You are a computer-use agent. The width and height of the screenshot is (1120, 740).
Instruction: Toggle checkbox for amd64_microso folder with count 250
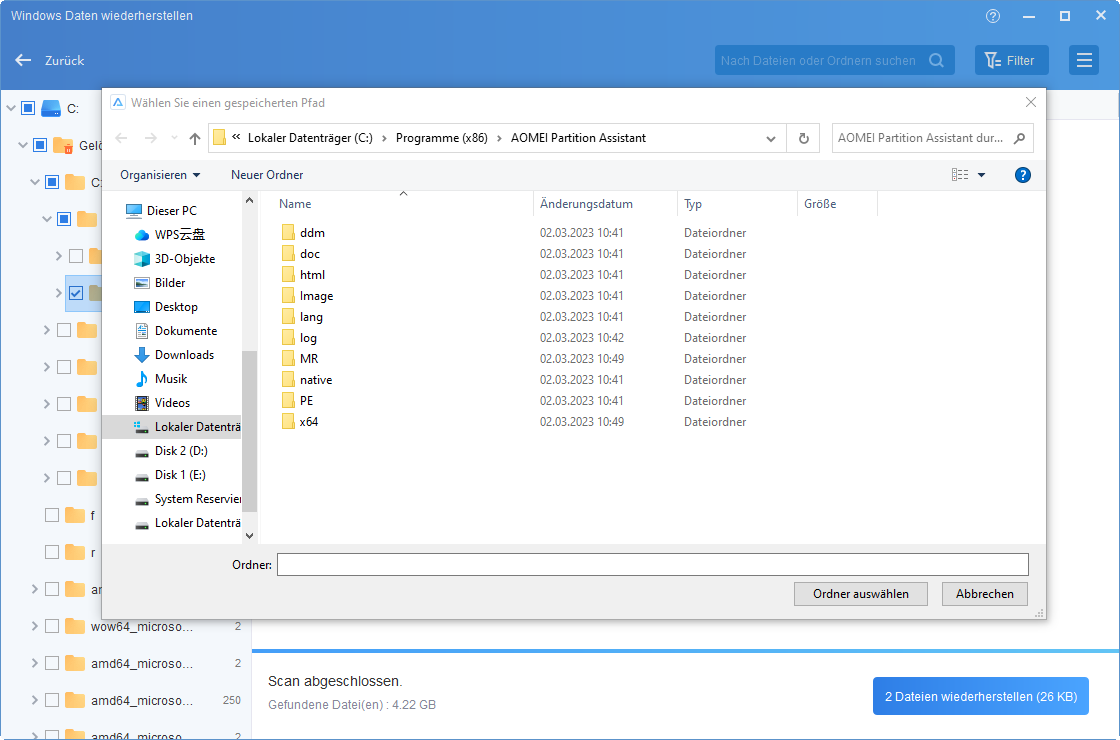click(x=51, y=701)
